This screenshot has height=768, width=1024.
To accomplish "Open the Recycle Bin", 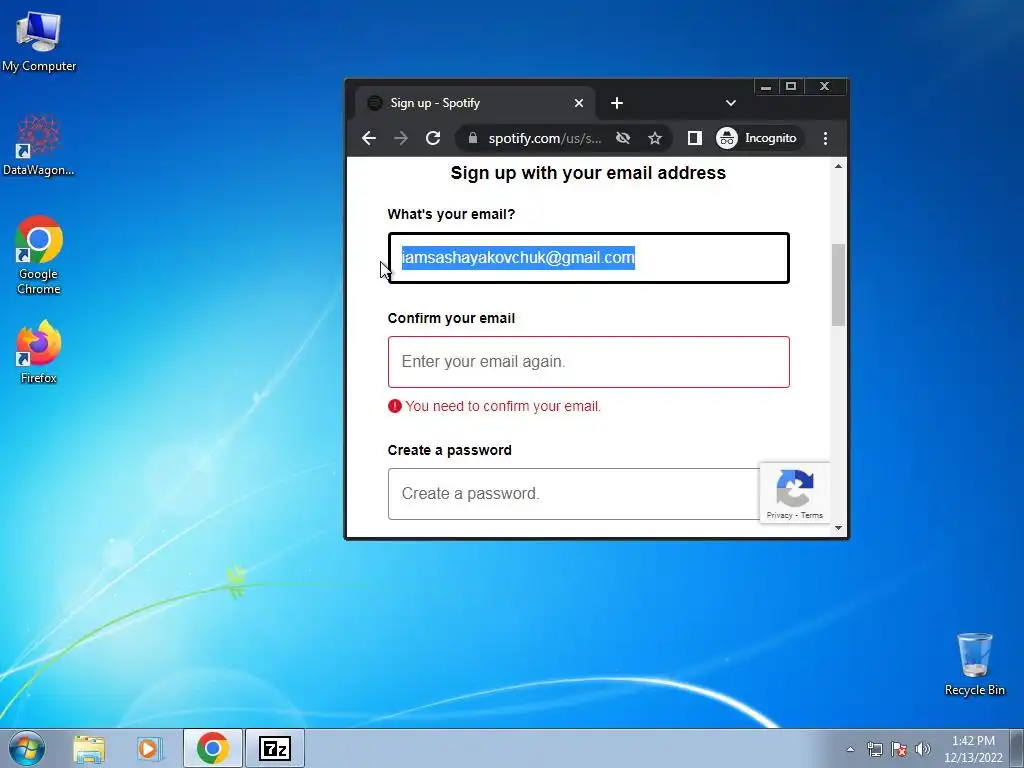I will [x=974, y=664].
